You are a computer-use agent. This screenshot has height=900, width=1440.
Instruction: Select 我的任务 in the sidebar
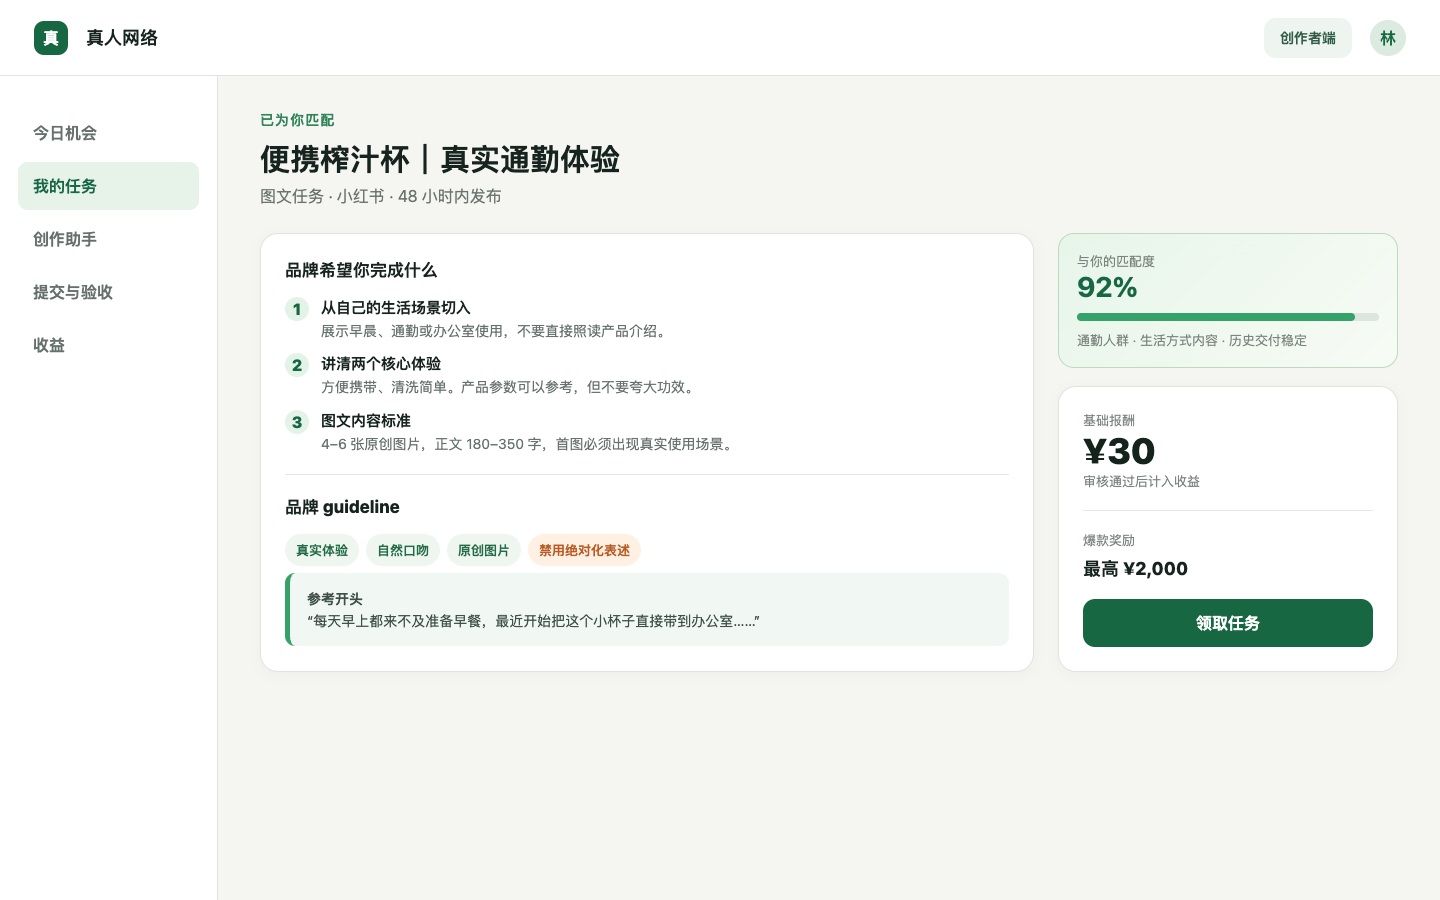click(x=108, y=186)
